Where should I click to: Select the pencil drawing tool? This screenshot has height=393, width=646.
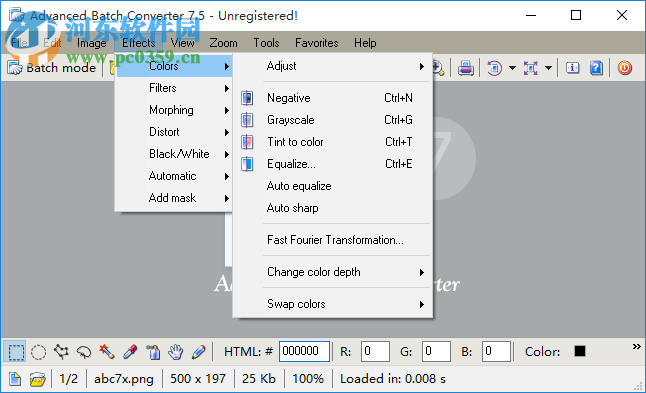(x=199, y=352)
